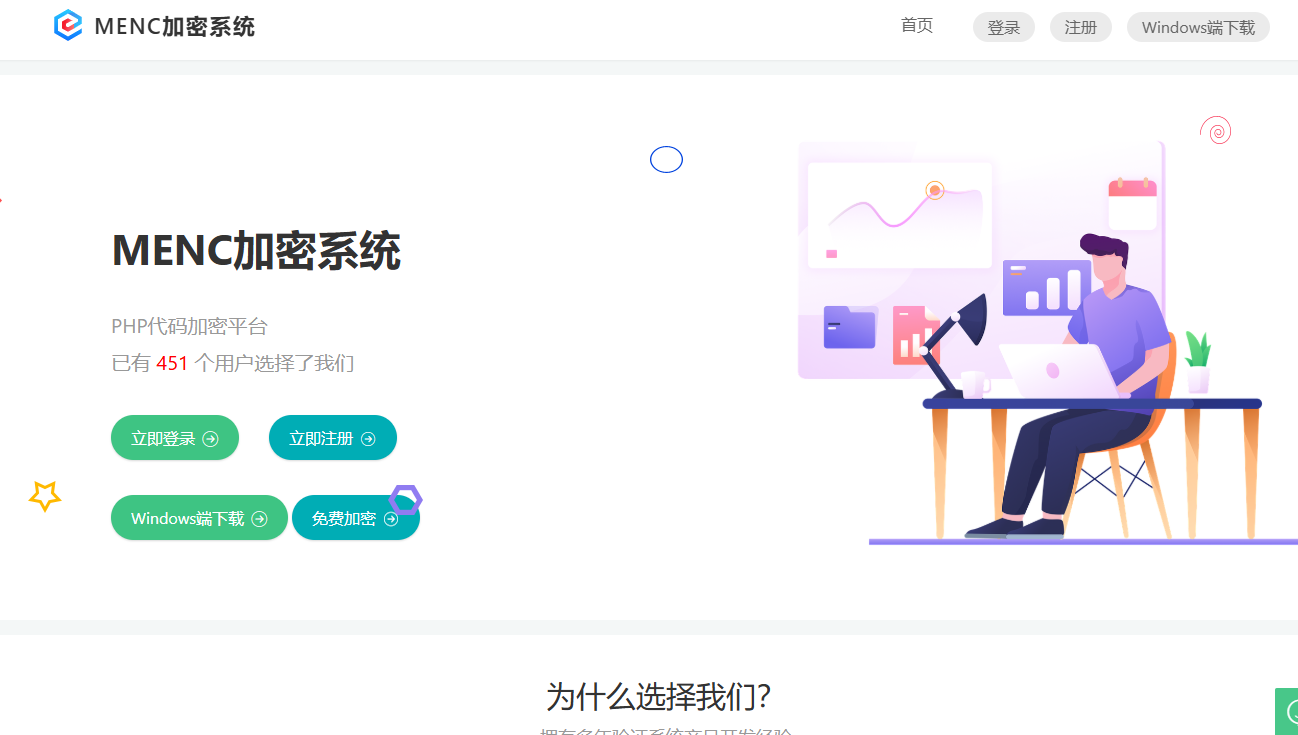Open Windows端下载 in the top navigation
This screenshot has height=735, width=1298.
pos(1198,27)
